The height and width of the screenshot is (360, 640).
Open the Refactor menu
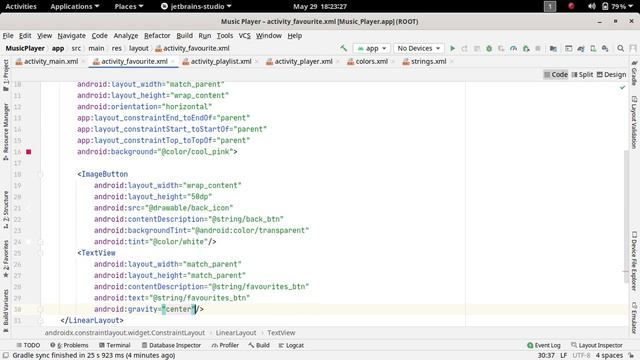[157, 36]
